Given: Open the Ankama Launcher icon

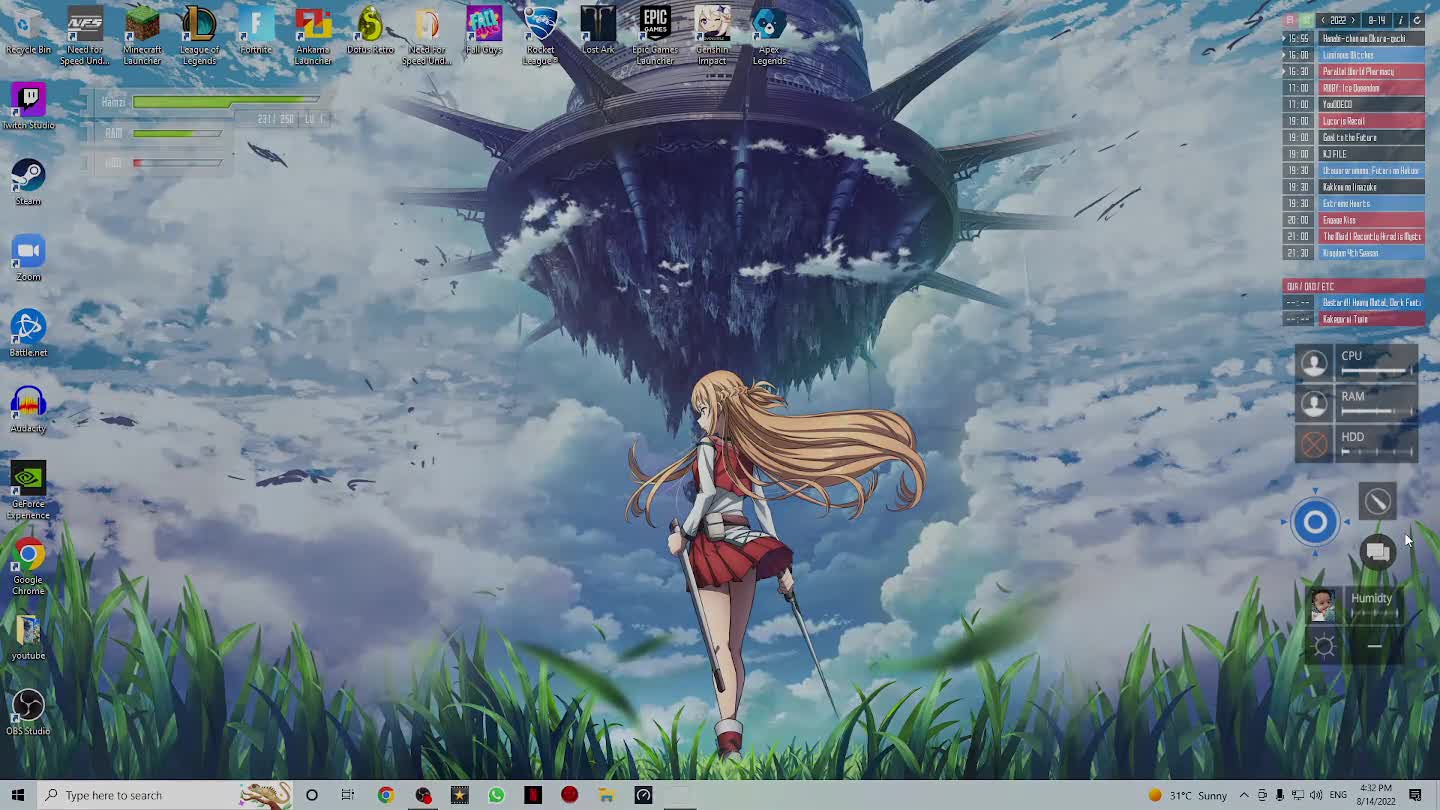Looking at the screenshot, I should point(313,36).
